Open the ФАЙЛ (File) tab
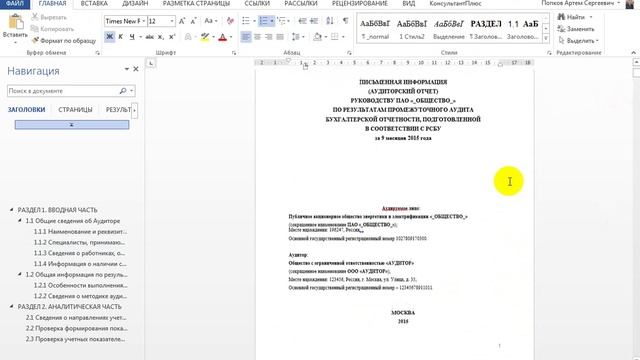 [15, 4]
